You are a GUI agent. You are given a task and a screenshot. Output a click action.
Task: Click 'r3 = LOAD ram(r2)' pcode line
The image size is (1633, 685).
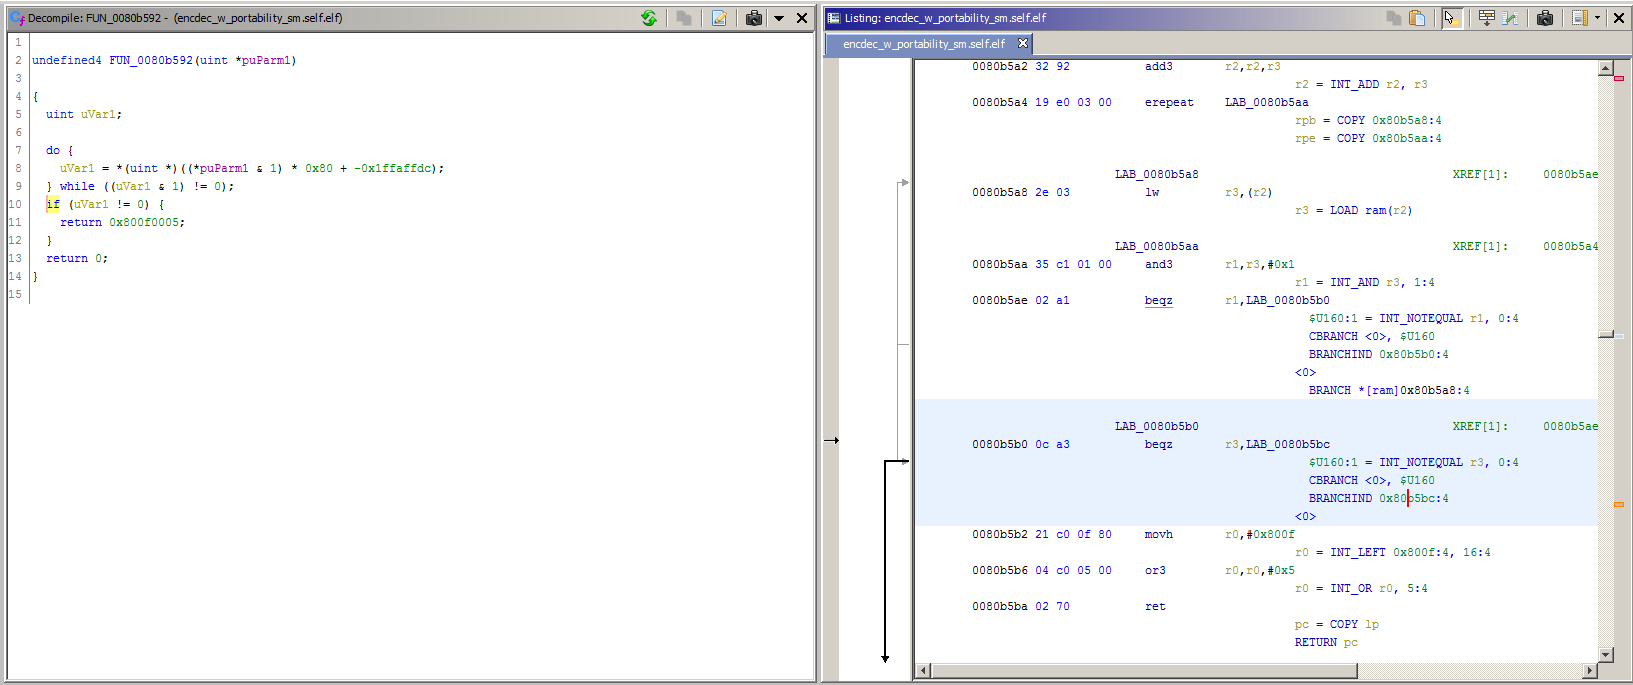click(1354, 210)
